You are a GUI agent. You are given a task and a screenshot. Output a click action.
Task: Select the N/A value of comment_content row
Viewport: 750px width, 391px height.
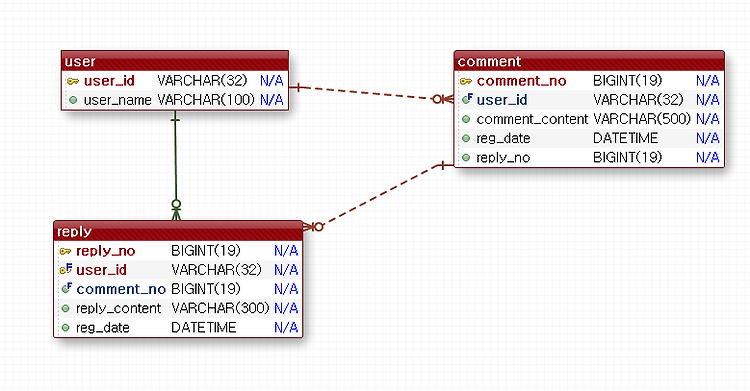[708, 119]
